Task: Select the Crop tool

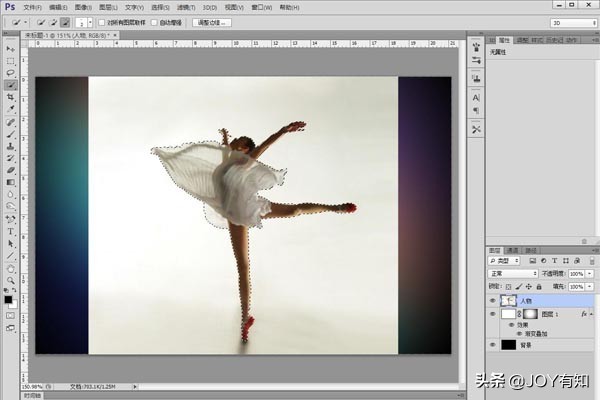Action: point(10,97)
